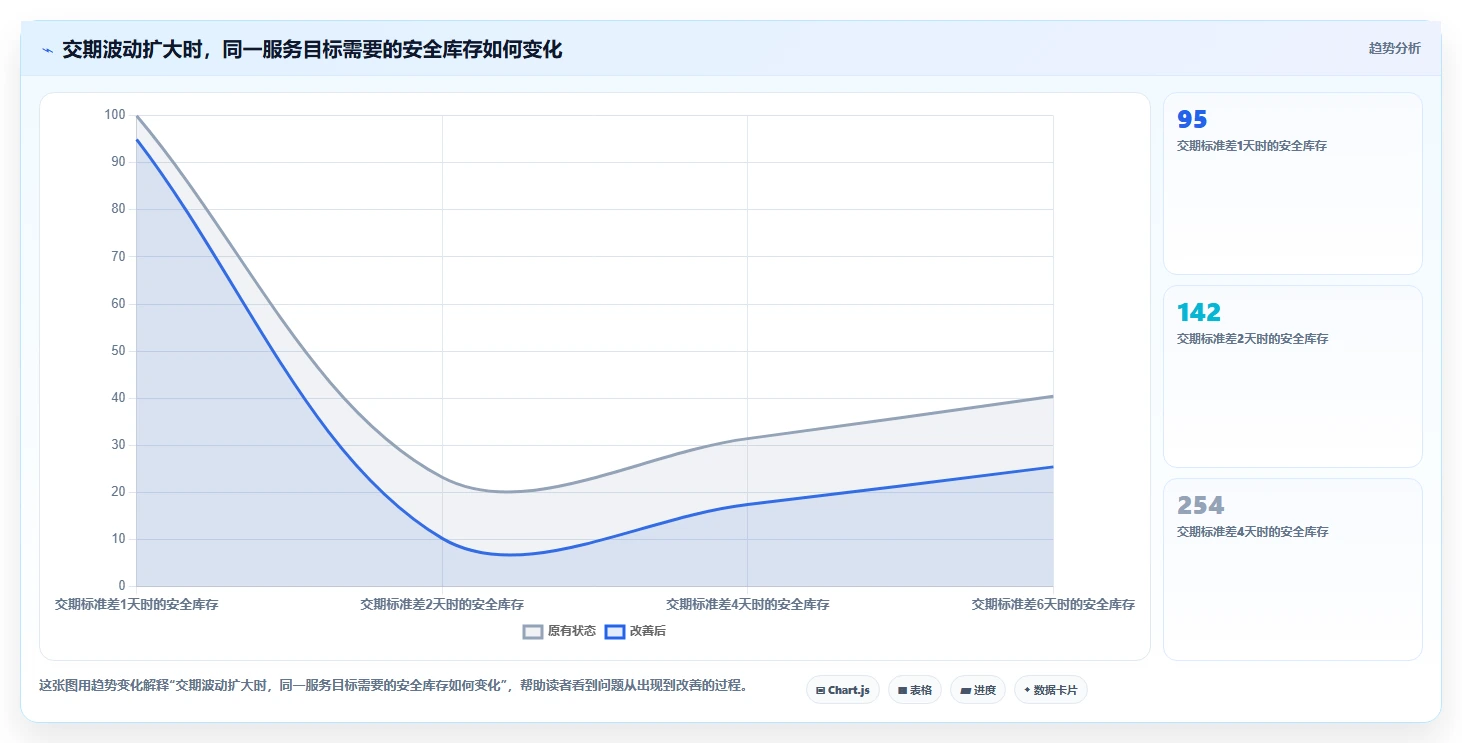Click the 表格 tag icon
This screenshot has width=1462, height=743.
(x=902, y=690)
